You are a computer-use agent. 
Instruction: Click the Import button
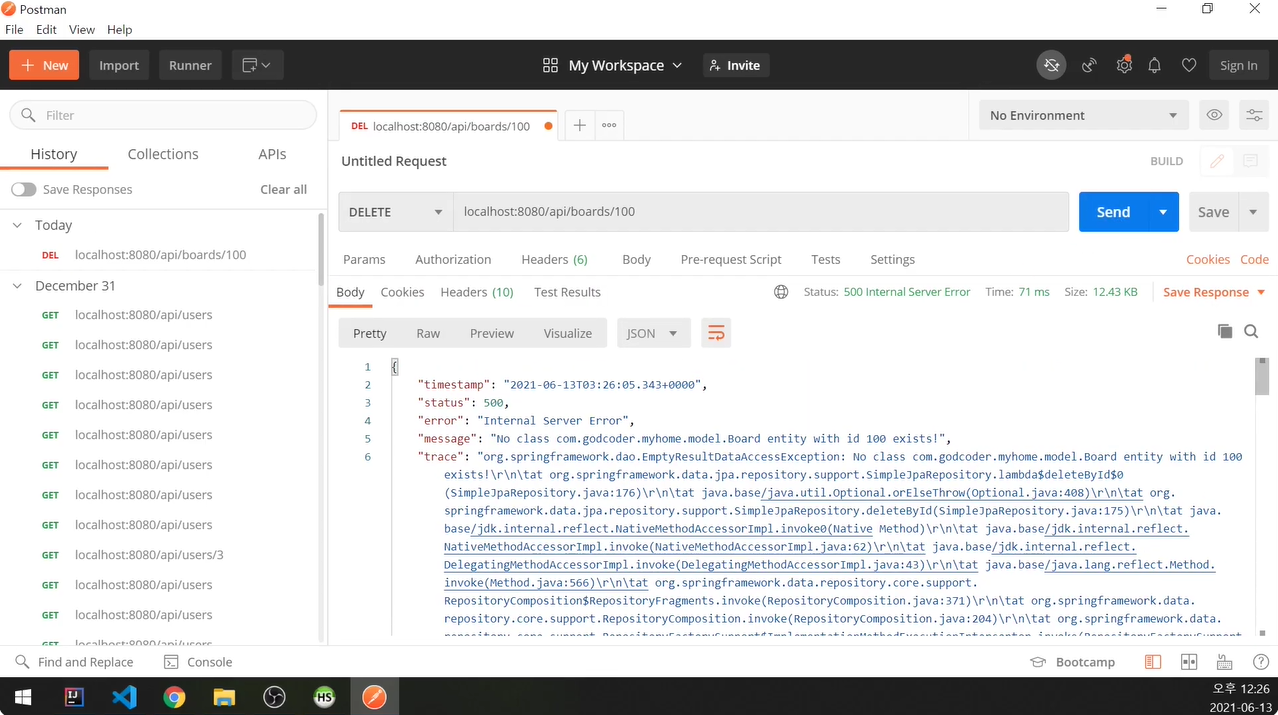[119, 65]
